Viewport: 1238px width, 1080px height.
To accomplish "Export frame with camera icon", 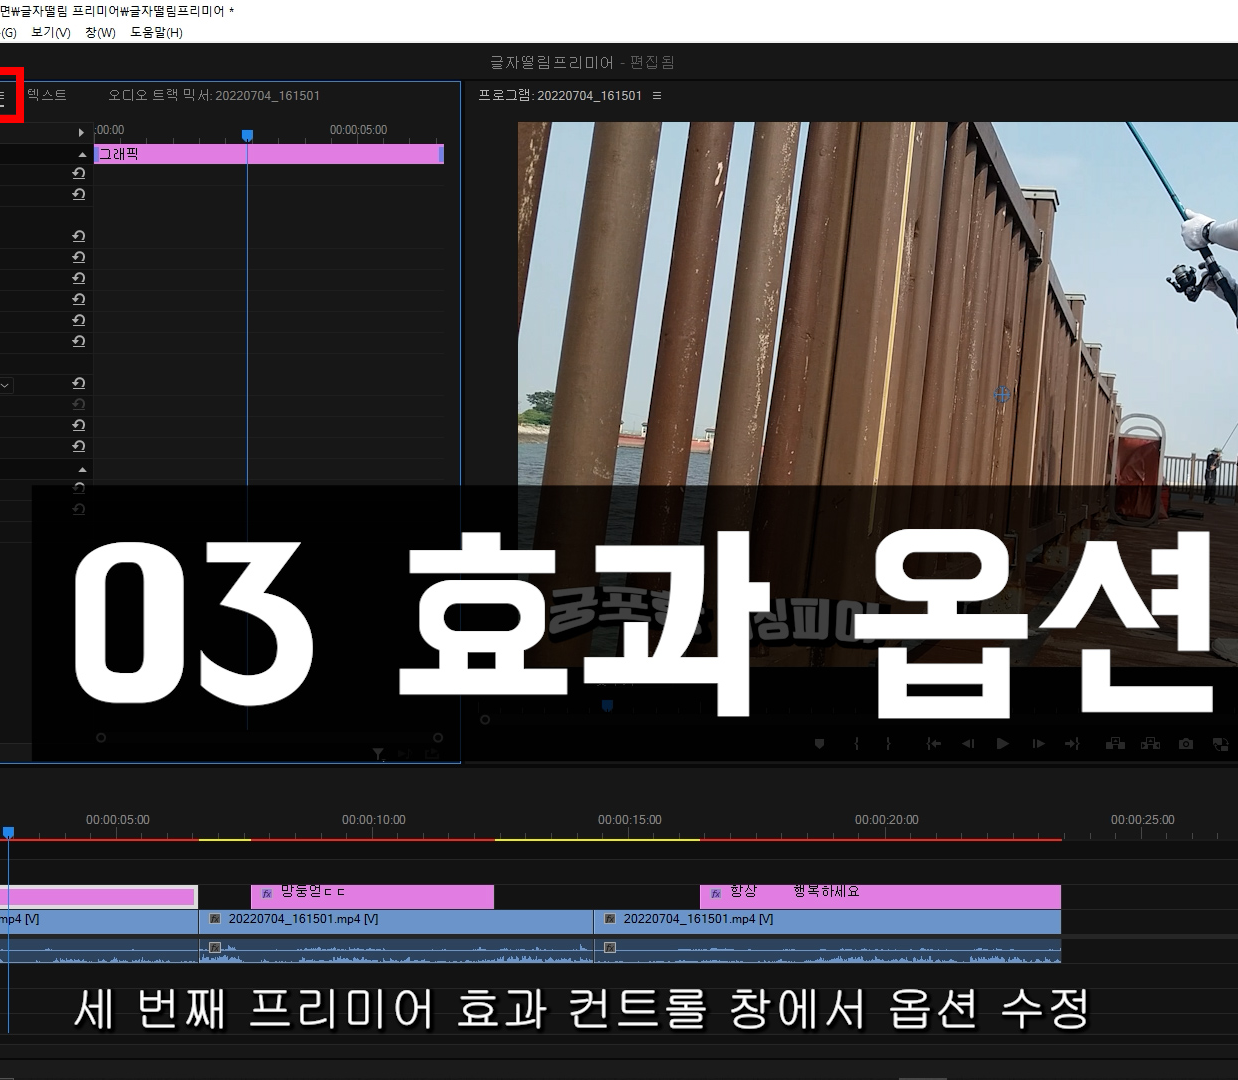I will click(x=1186, y=744).
